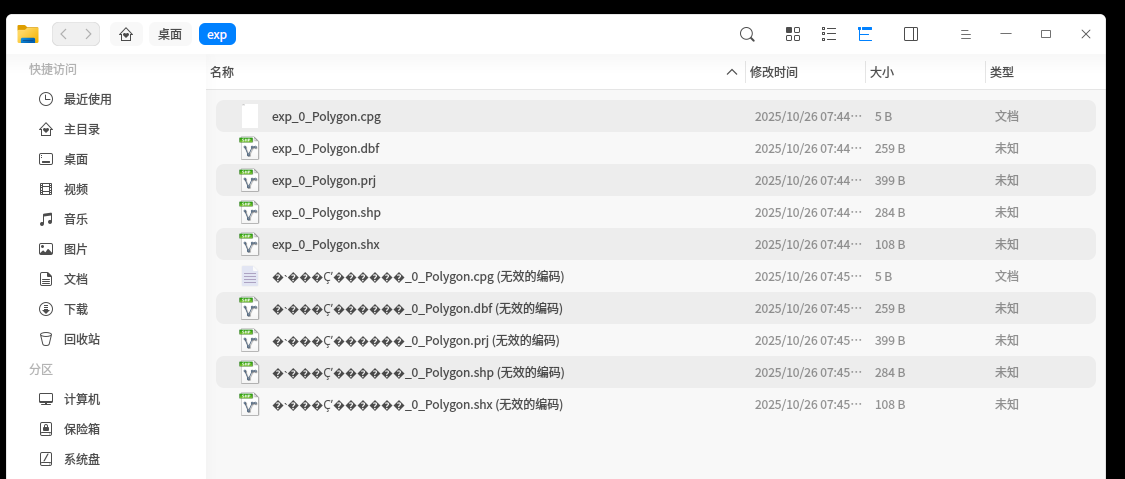The image size is (1125, 479).
Task: Open 系统盘 in the sidebar
Action: click(x=105, y=459)
